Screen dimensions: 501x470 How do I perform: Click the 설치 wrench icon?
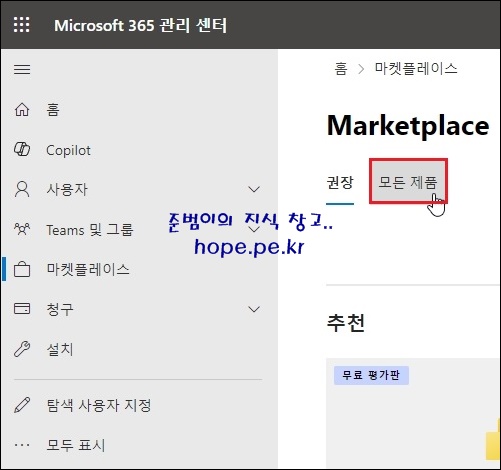pyautogui.click(x=22, y=349)
